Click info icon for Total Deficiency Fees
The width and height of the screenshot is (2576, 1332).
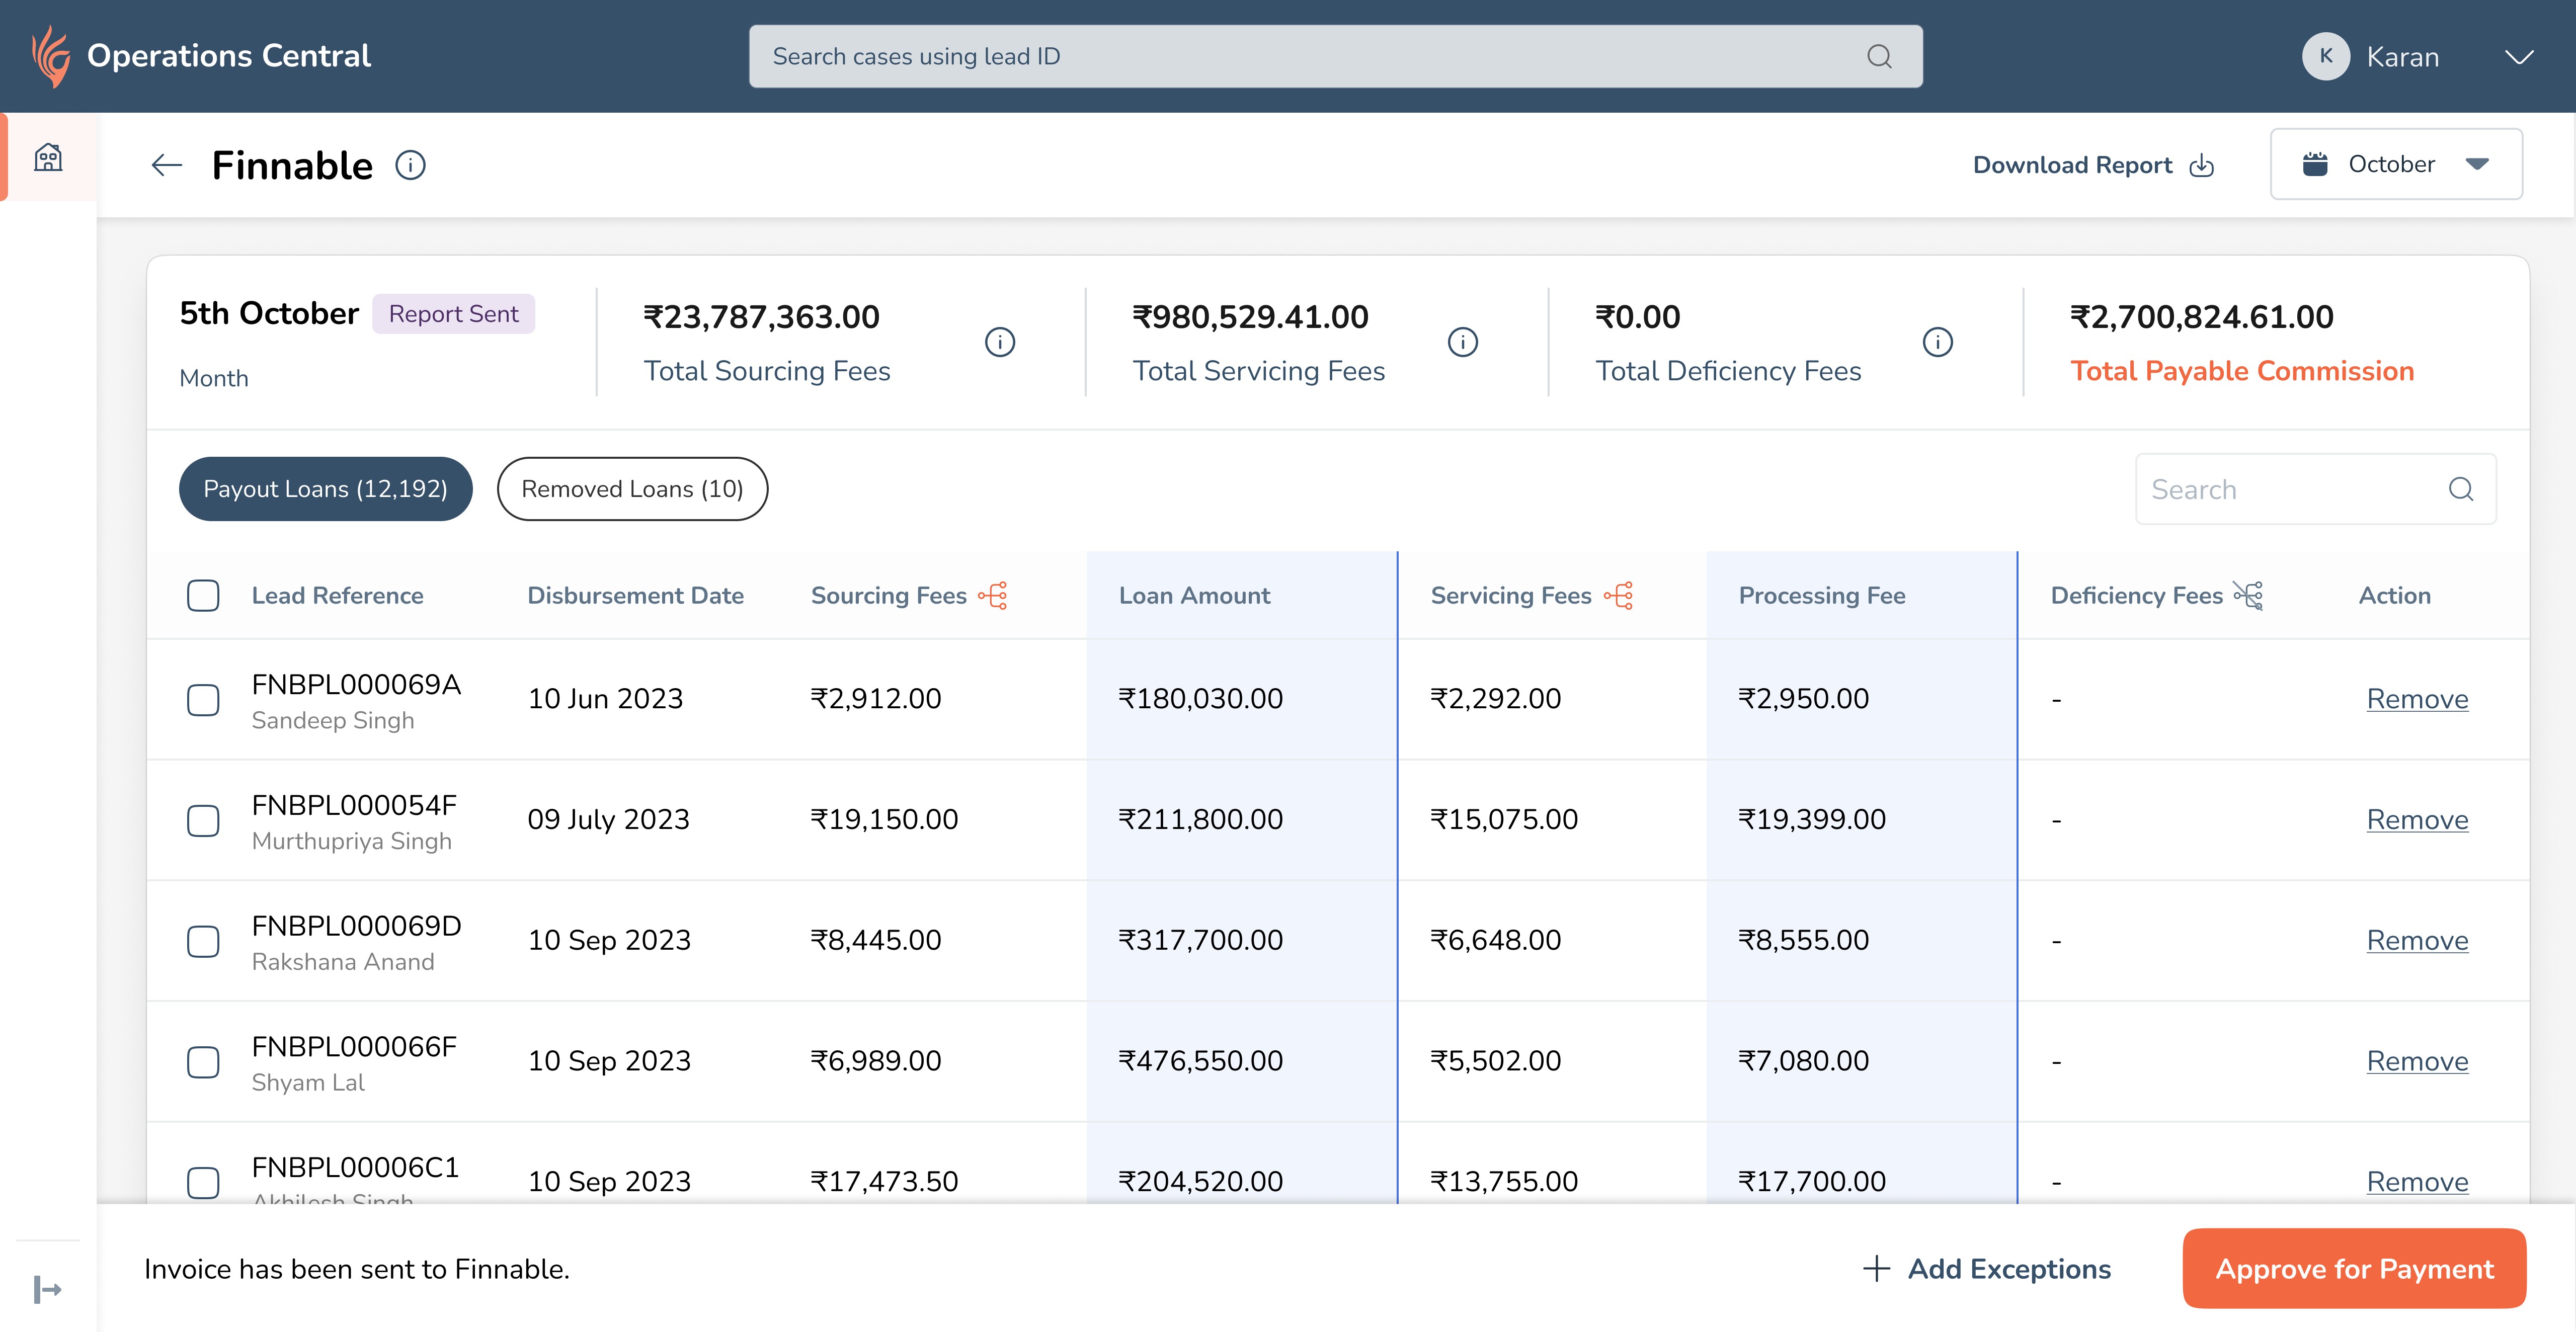1937,342
